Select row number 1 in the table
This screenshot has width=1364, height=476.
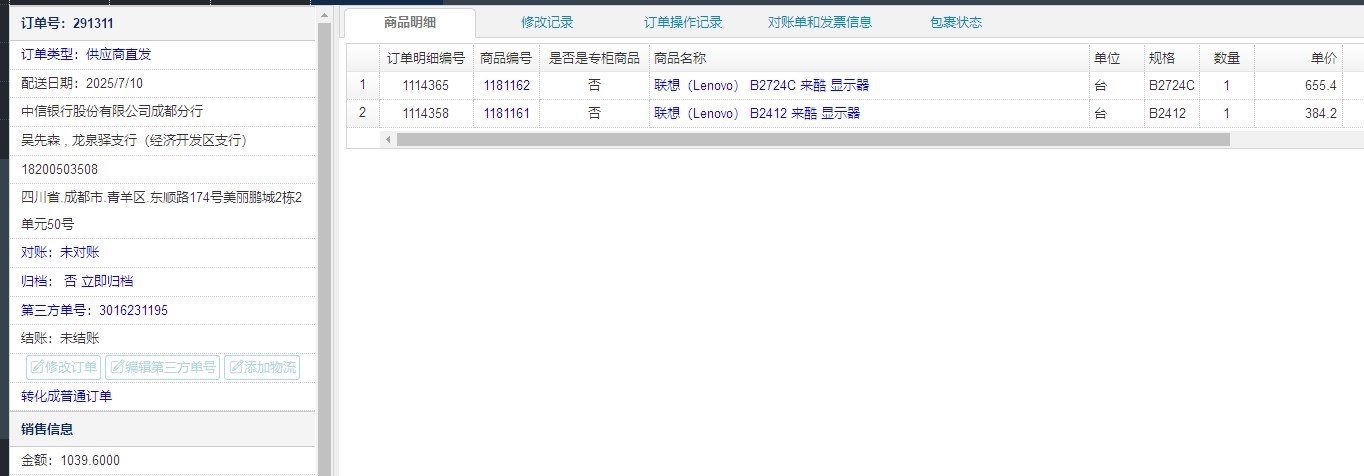(363, 85)
